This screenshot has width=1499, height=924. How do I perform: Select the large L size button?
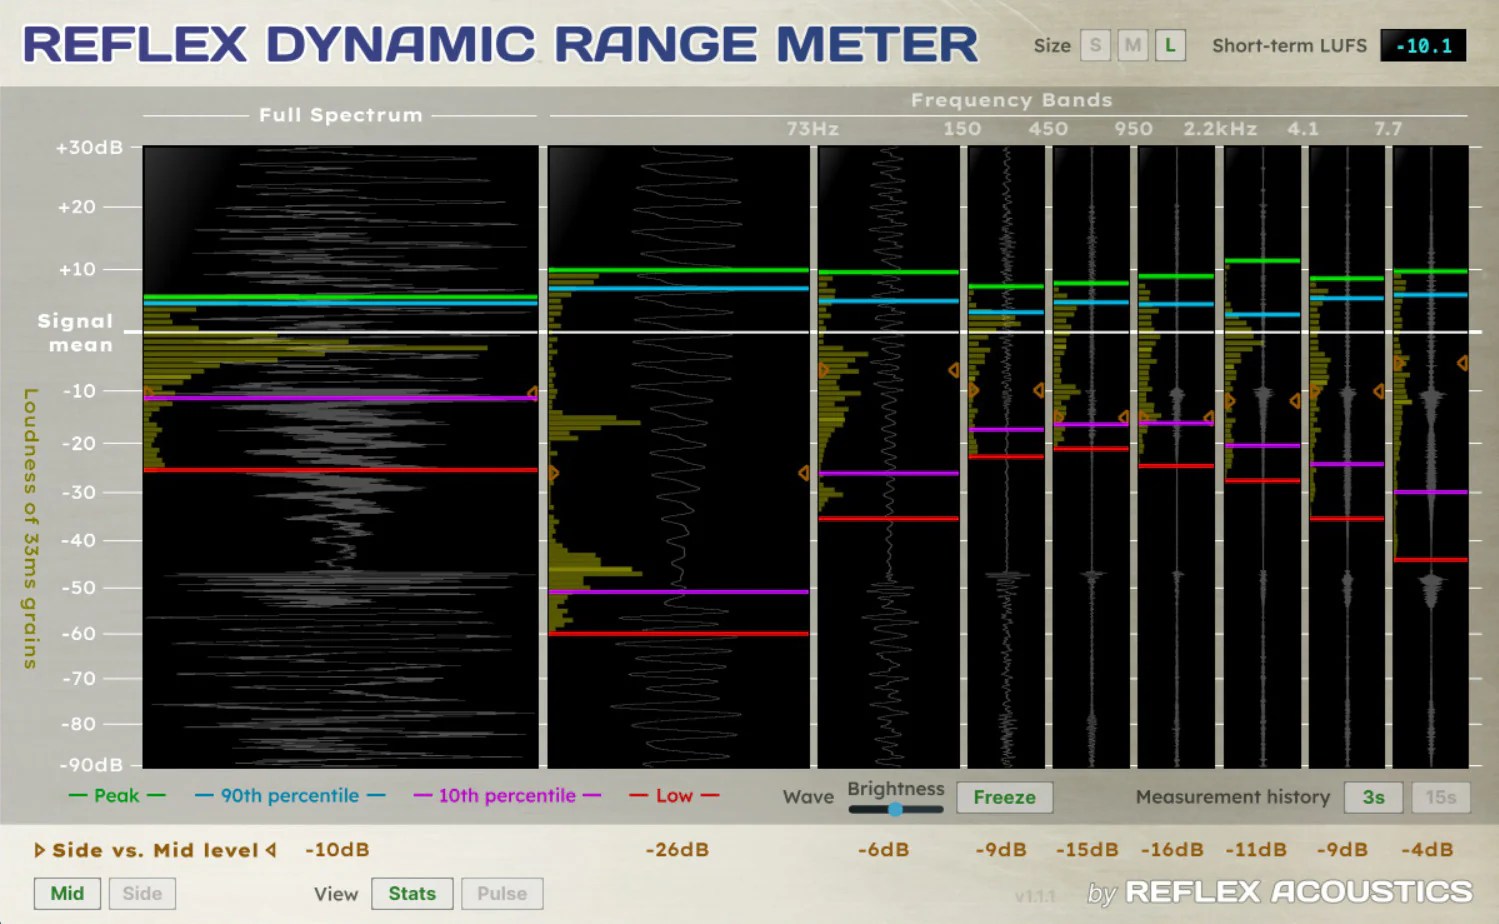[1170, 45]
